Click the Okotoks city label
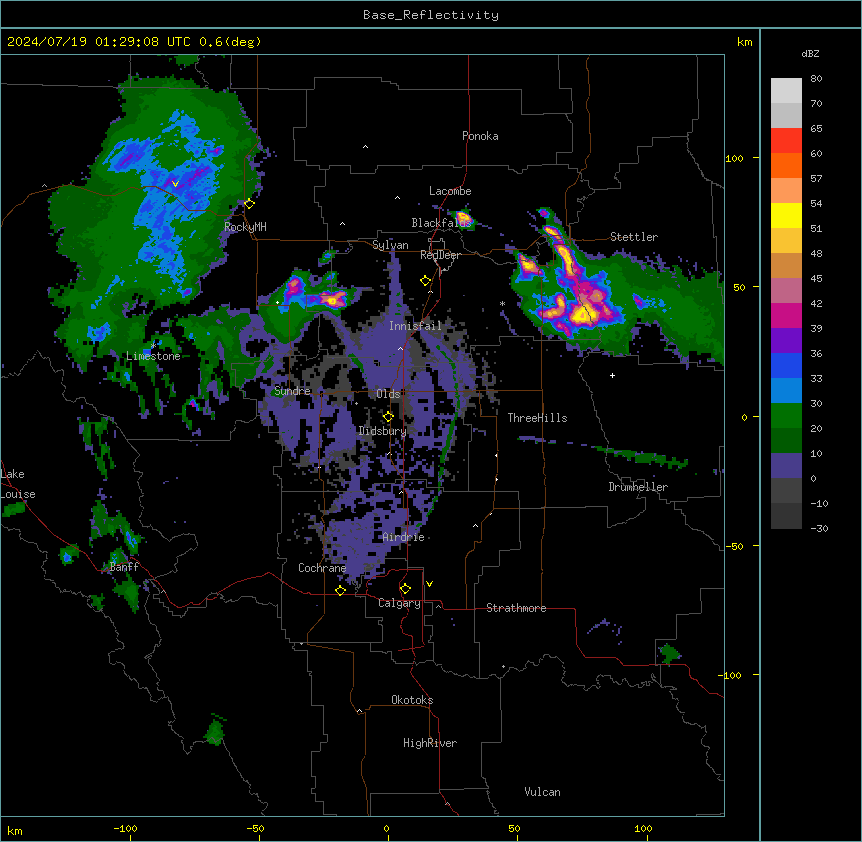 pyautogui.click(x=412, y=700)
